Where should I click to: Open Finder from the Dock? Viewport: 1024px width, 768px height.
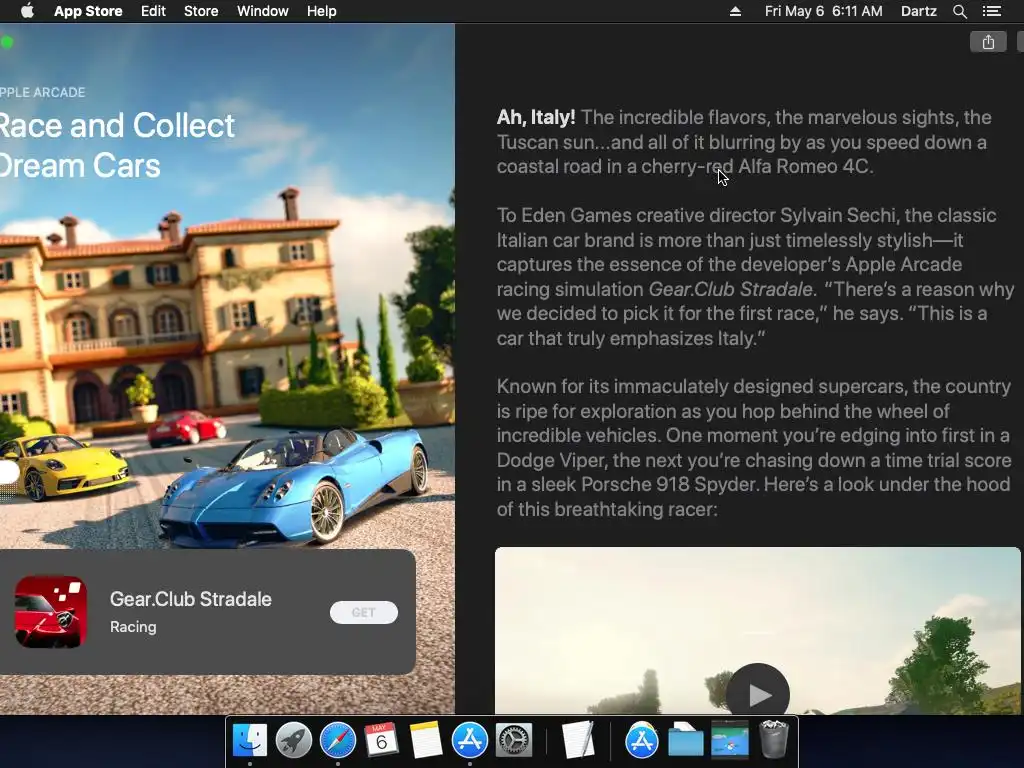249,740
